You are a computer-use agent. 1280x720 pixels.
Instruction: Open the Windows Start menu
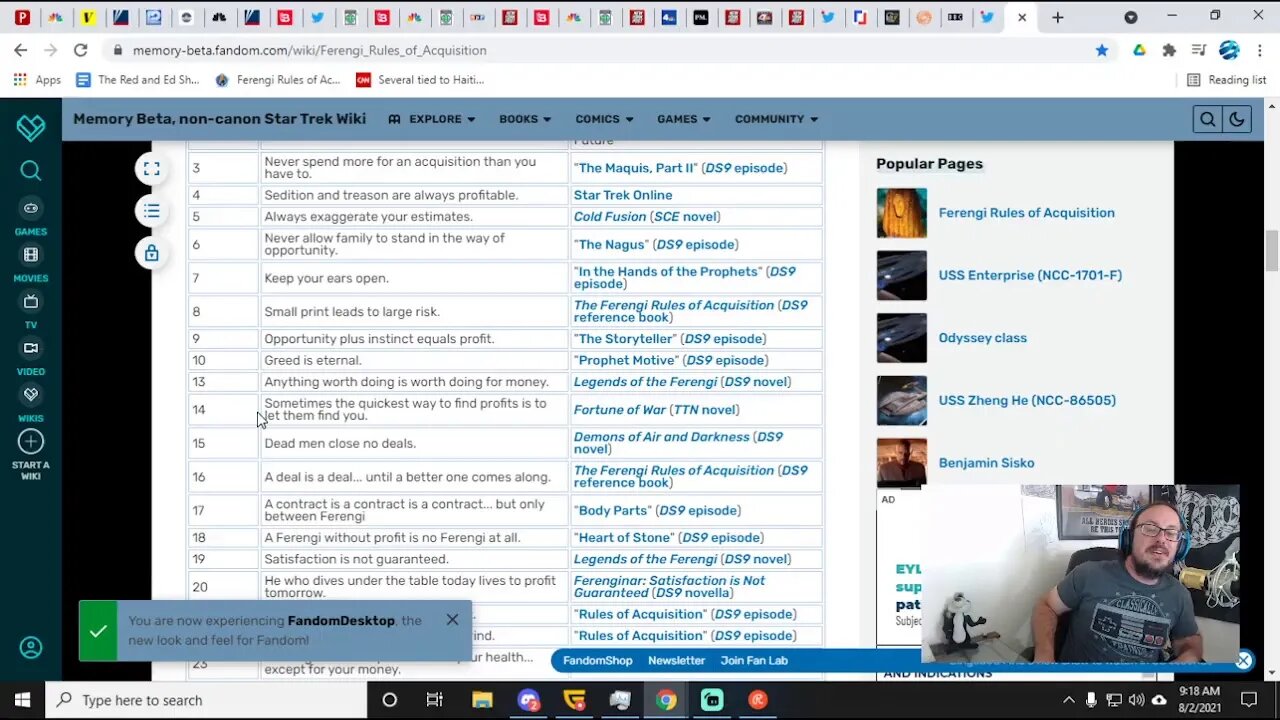tap(22, 700)
